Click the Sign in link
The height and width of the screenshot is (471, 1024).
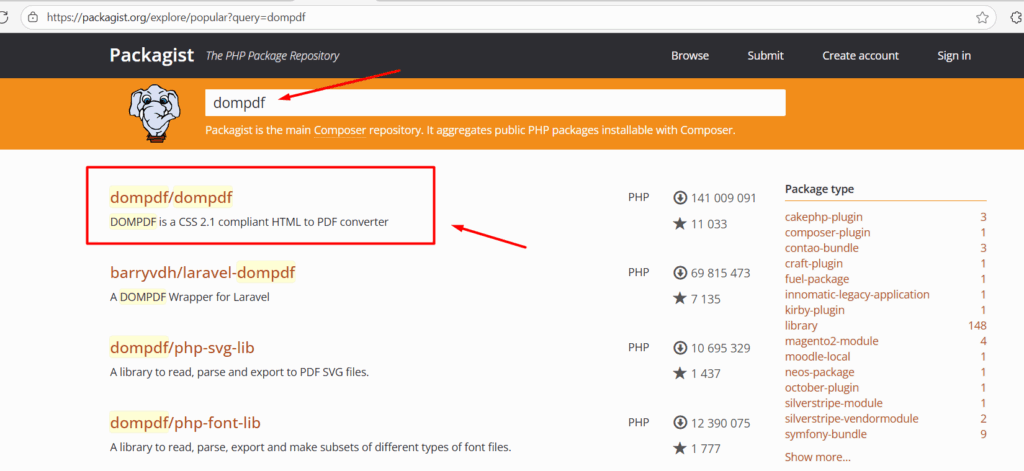click(x=953, y=56)
